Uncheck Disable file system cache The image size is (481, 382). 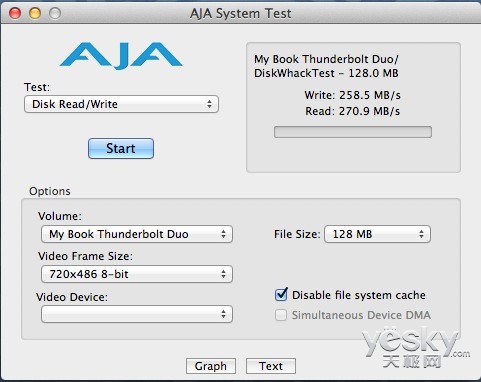(281, 295)
